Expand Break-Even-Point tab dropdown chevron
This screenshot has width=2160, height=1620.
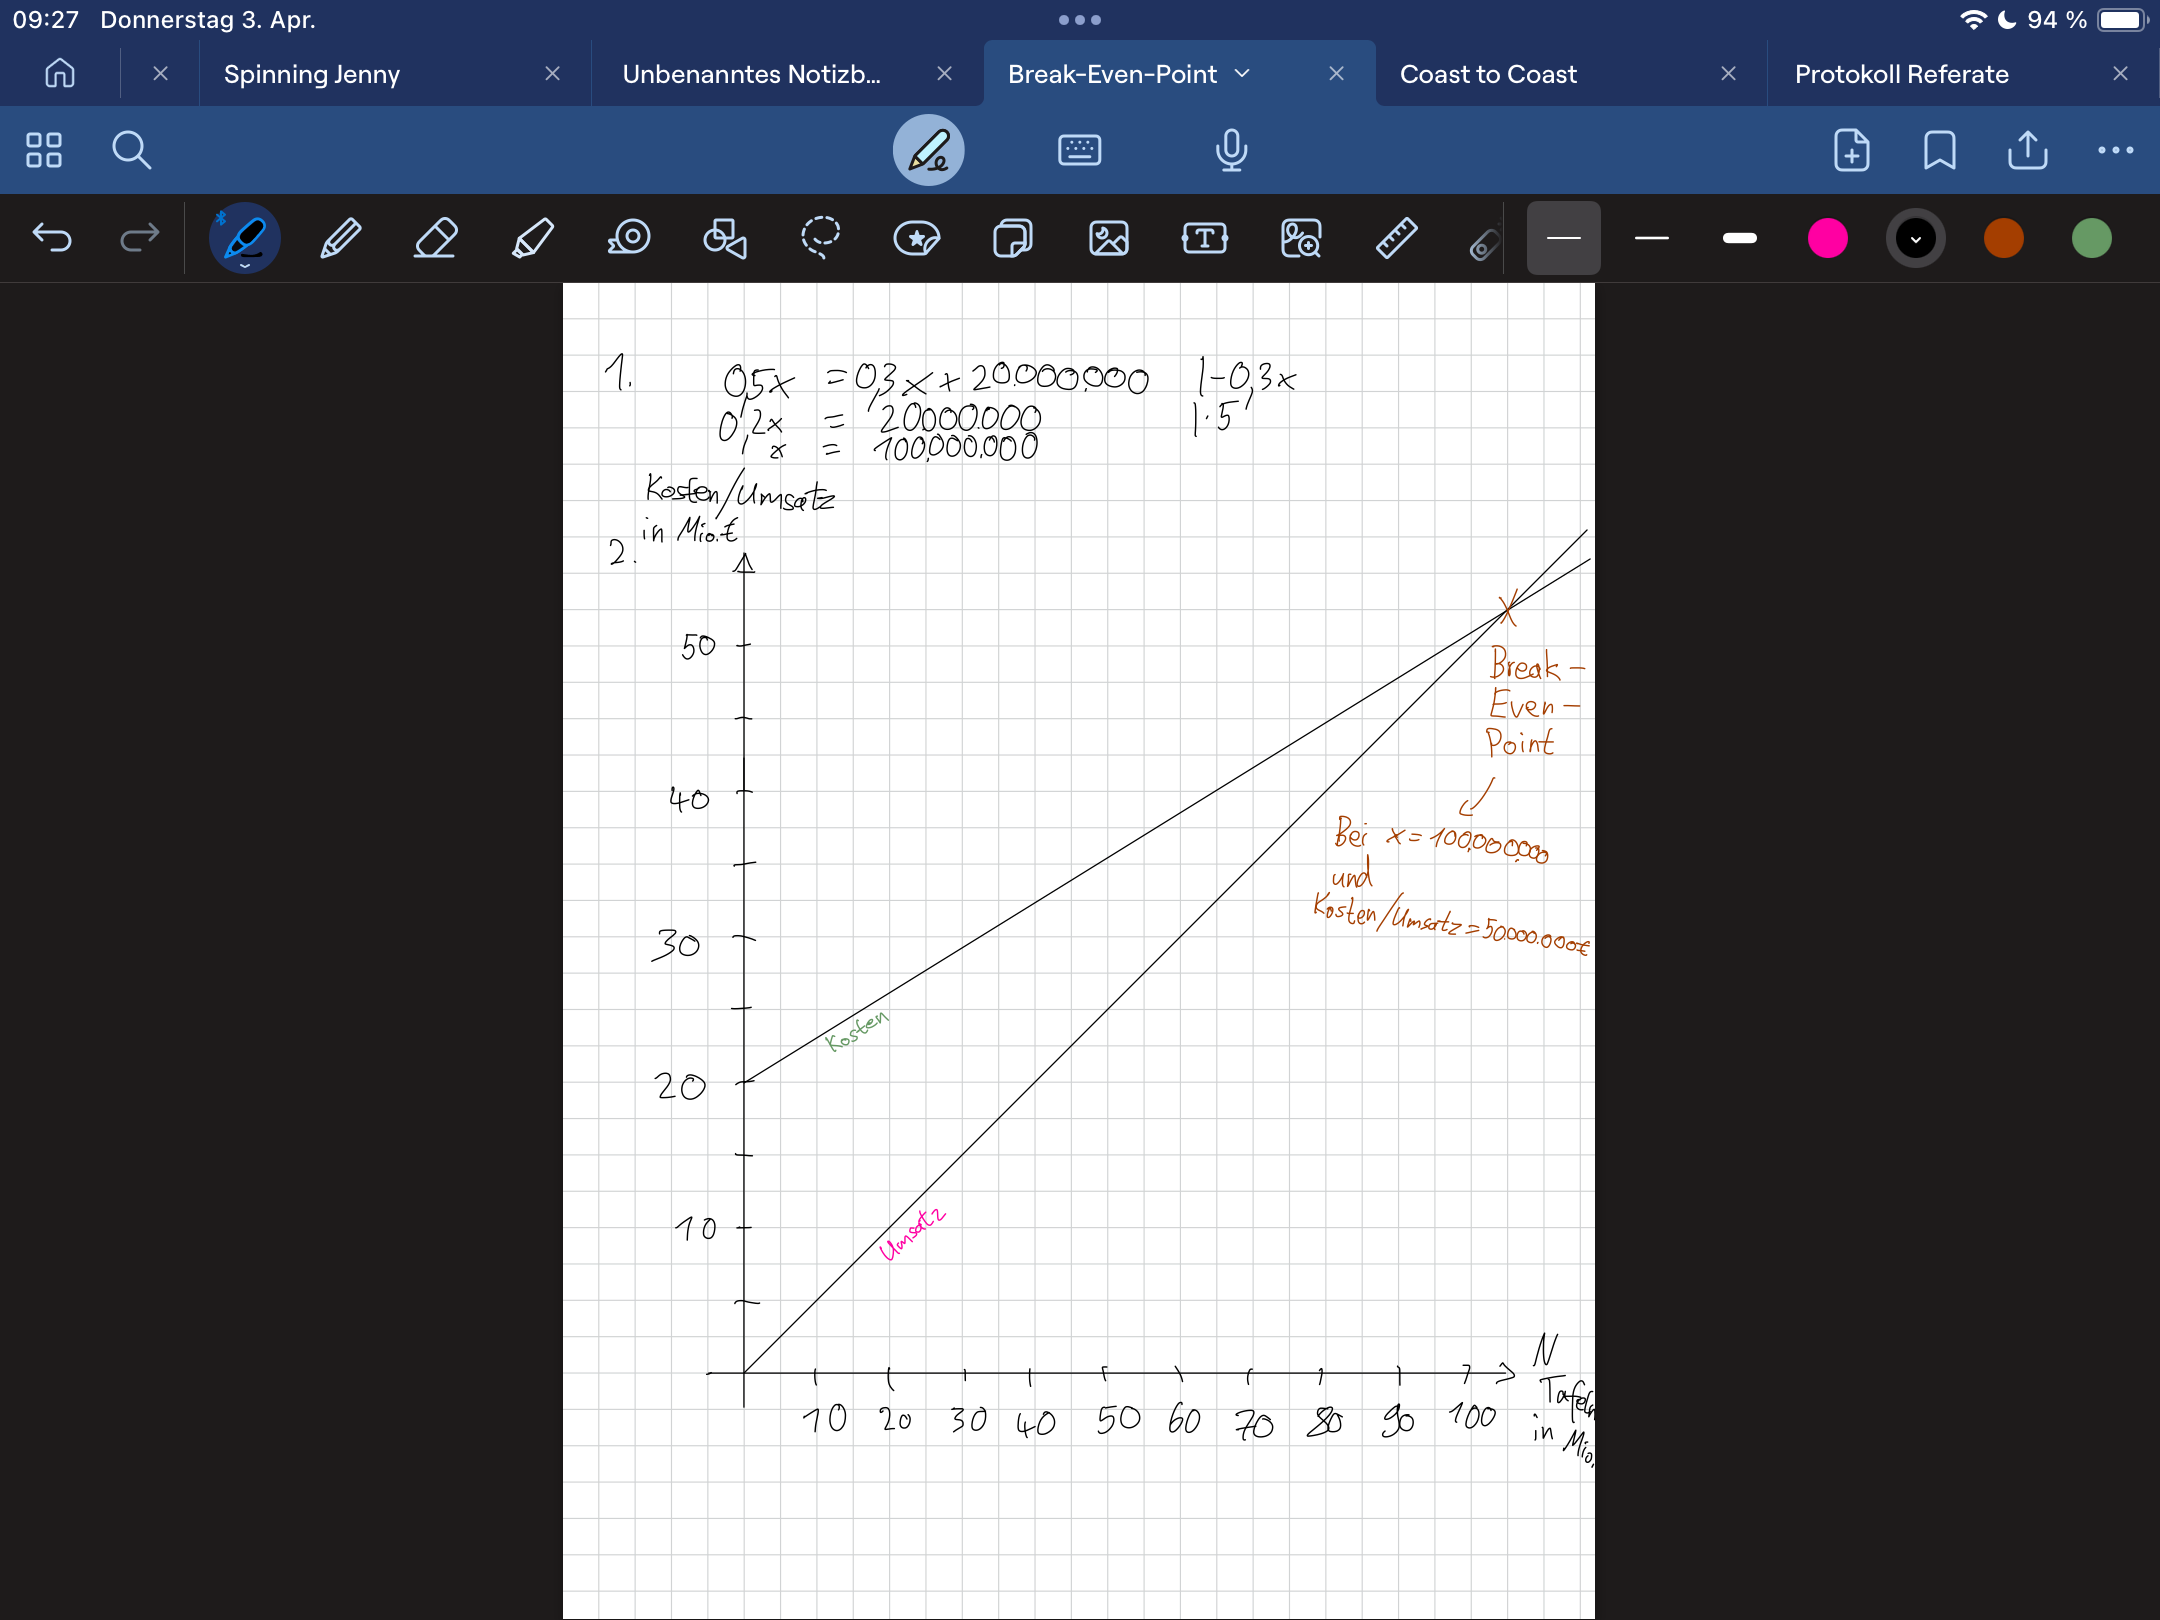coord(1243,74)
